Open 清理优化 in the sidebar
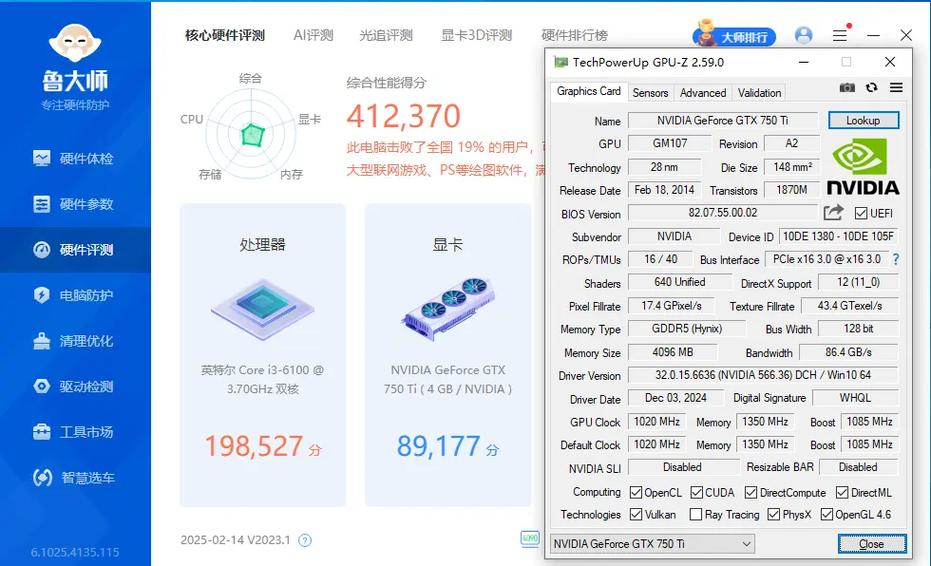 (75, 341)
